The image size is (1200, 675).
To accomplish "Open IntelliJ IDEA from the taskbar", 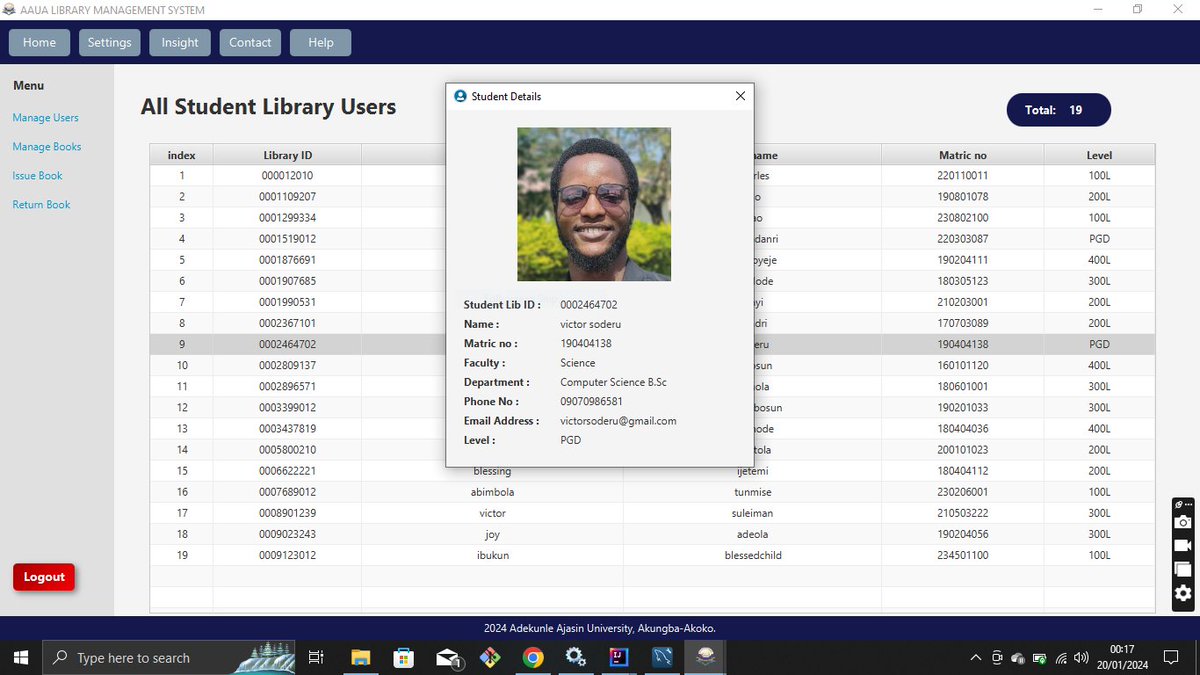I will point(619,657).
